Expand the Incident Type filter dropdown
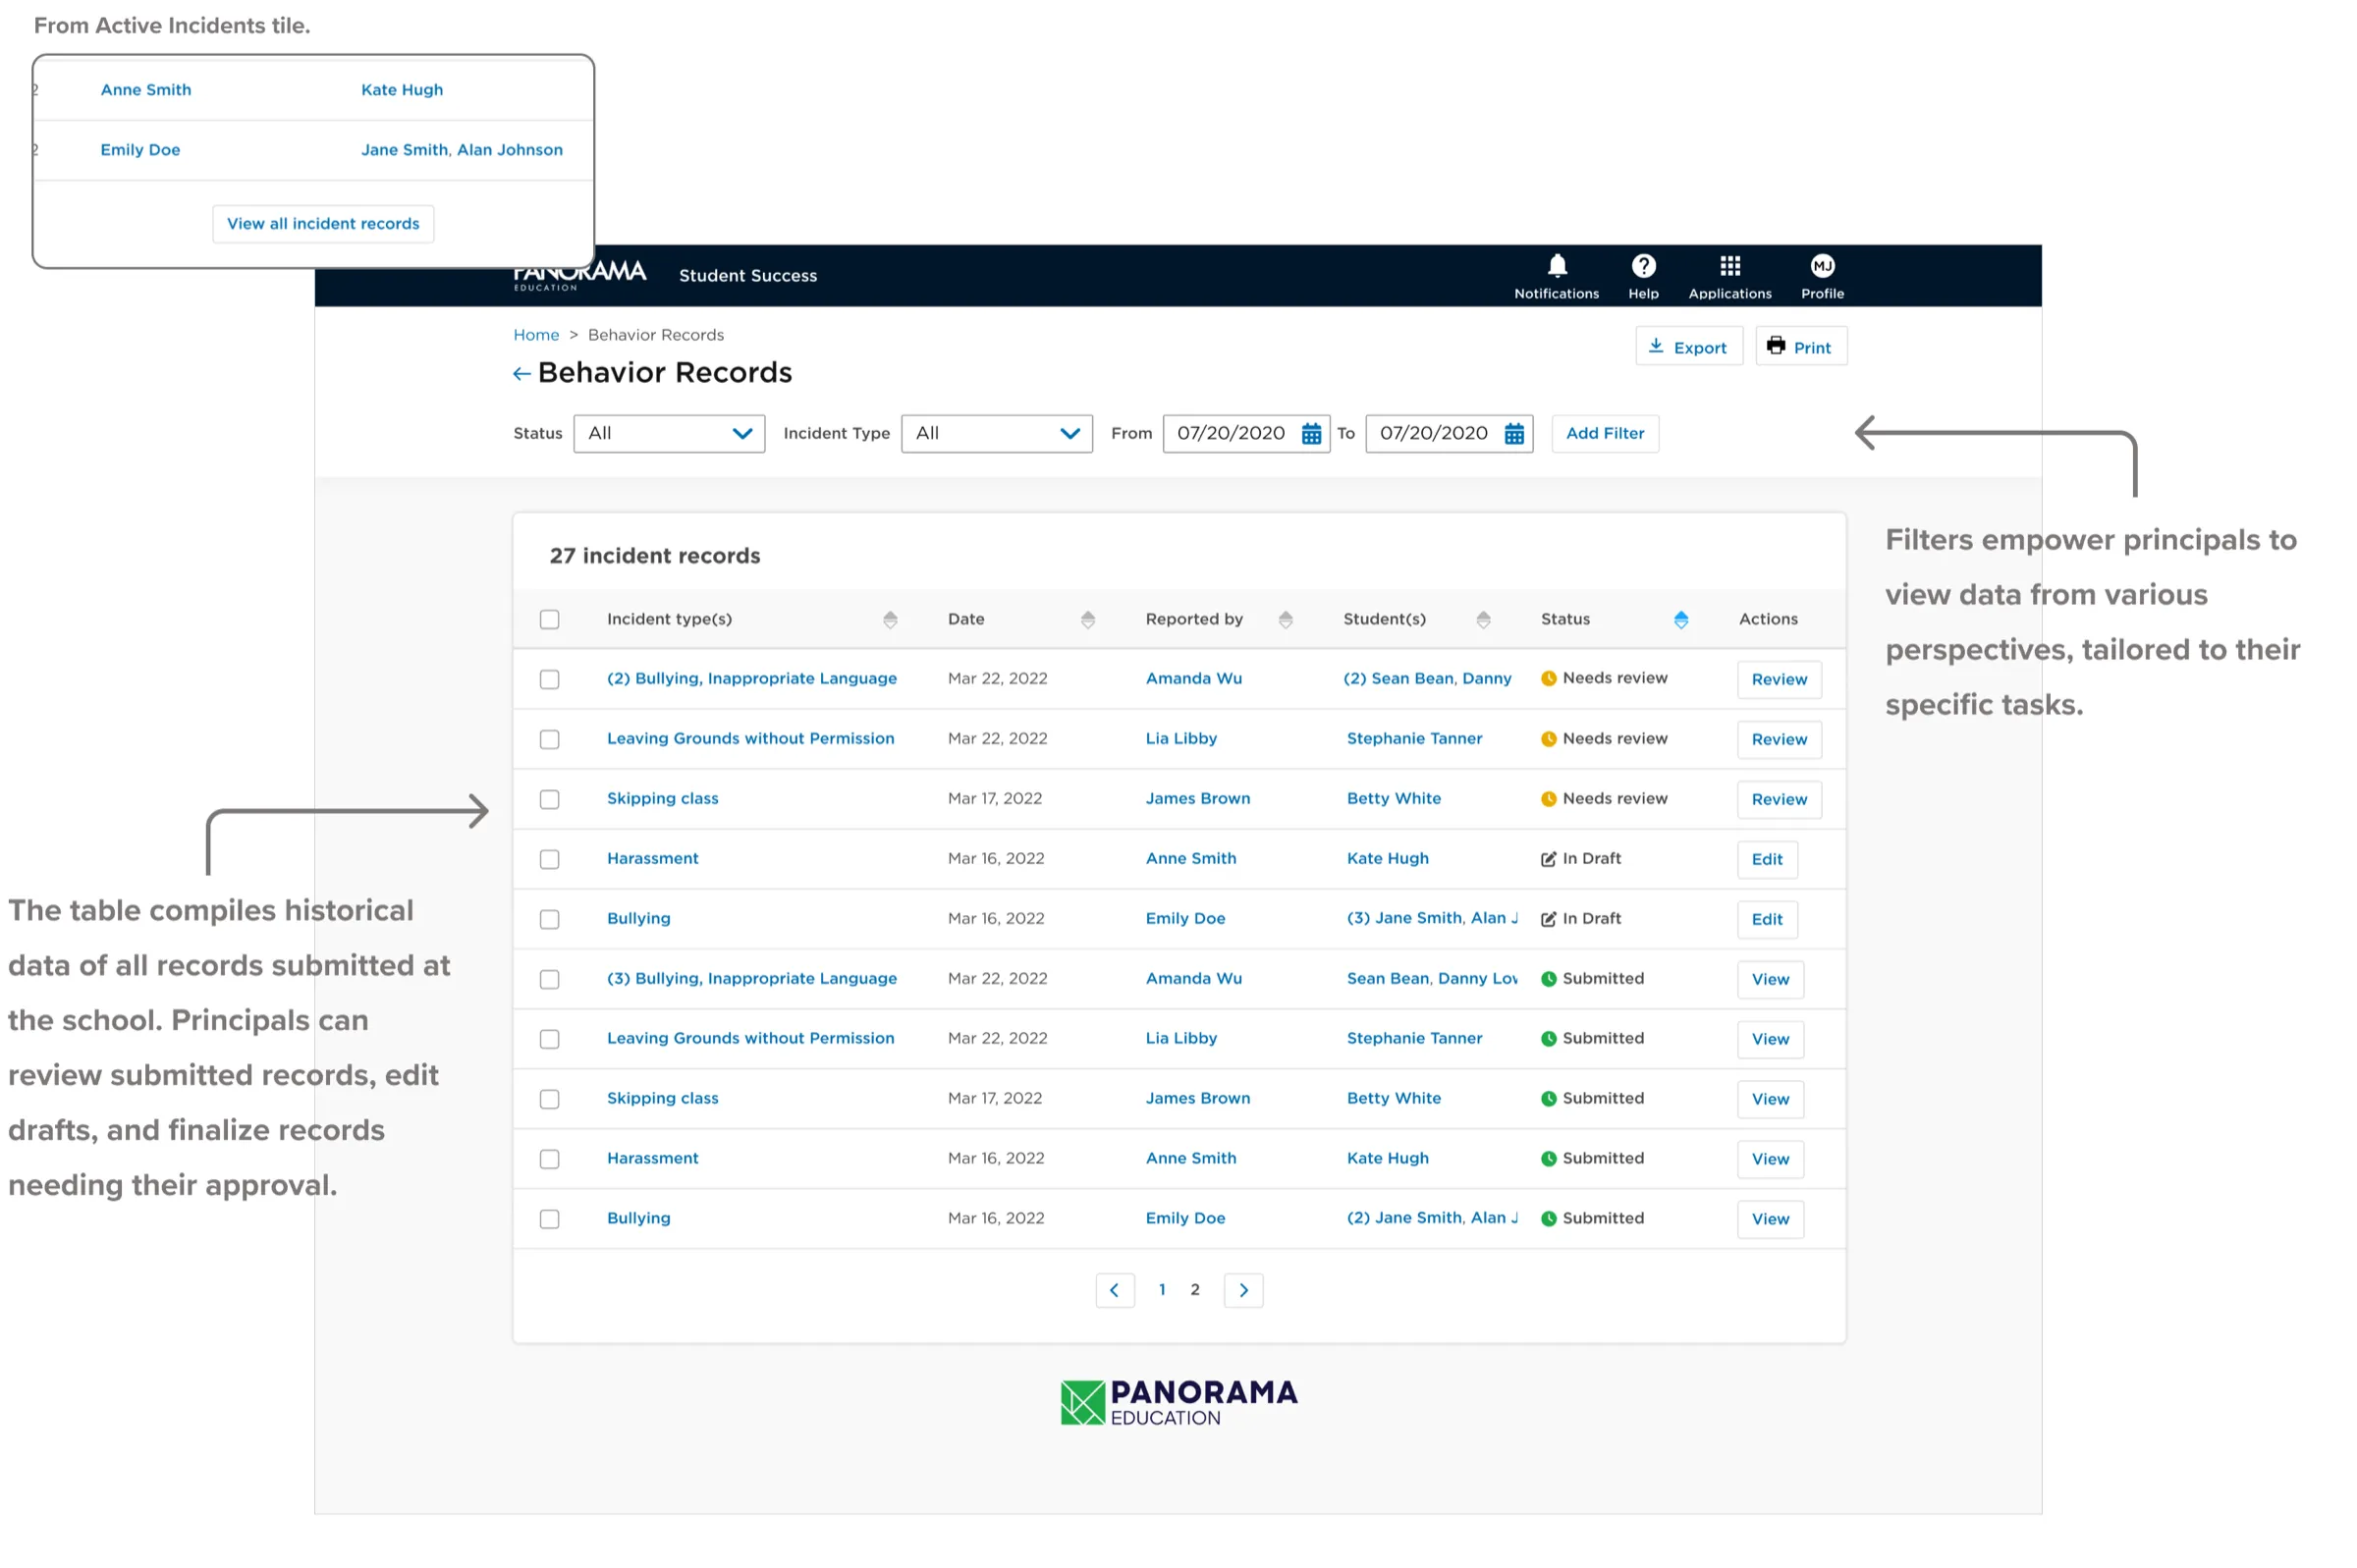The image size is (2357, 1568). 996,434
